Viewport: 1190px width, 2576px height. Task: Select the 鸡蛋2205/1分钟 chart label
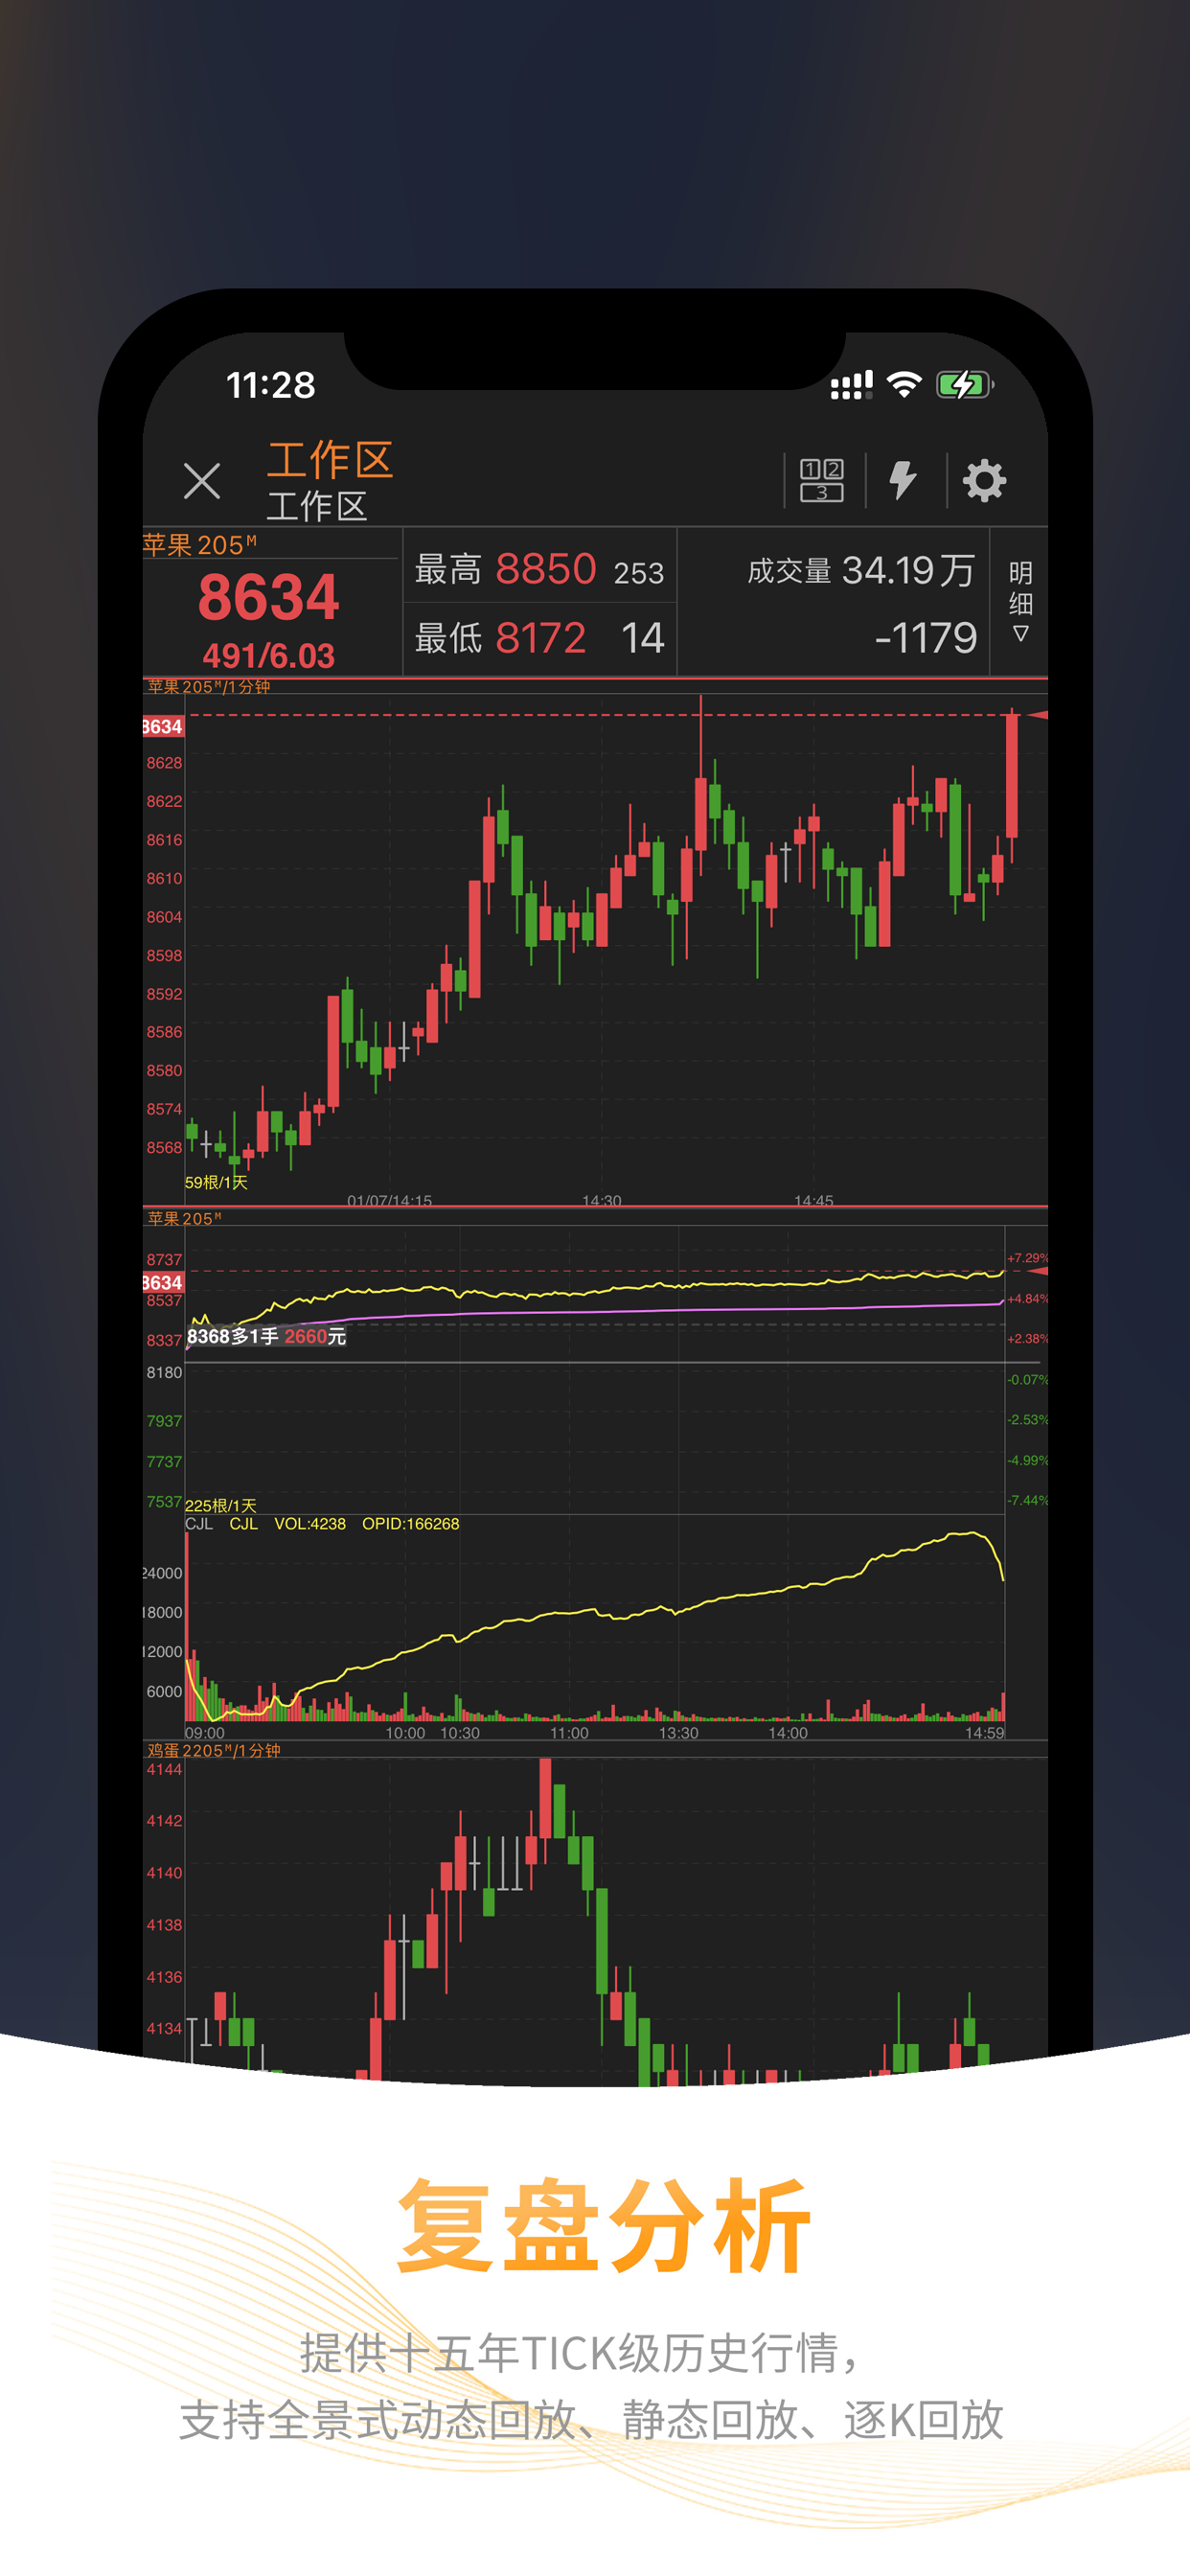pos(214,1750)
